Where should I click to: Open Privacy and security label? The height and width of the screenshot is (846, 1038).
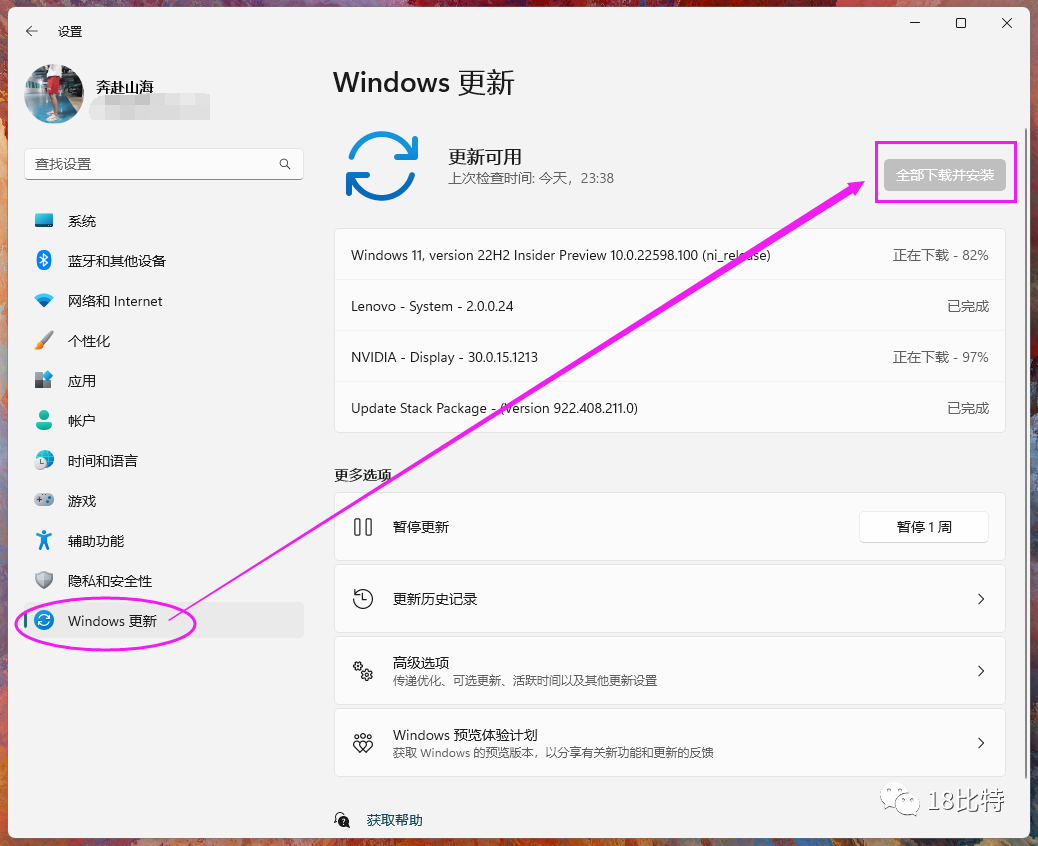pyautogui.click(x=110, y=581)
